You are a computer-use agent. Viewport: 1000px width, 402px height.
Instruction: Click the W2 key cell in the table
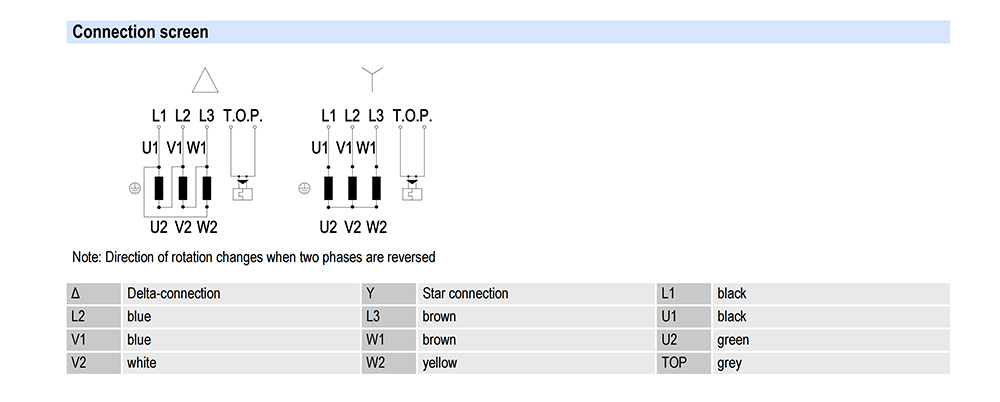point(387,363)
